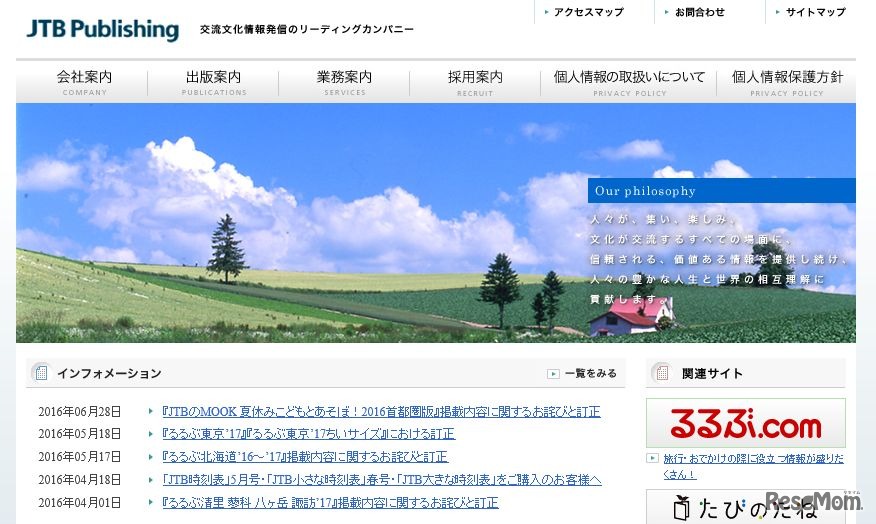This screenshot has width=876, height=524.
Task: Open the るるぶ東京'17 correction notice
Action: (308, 434)
